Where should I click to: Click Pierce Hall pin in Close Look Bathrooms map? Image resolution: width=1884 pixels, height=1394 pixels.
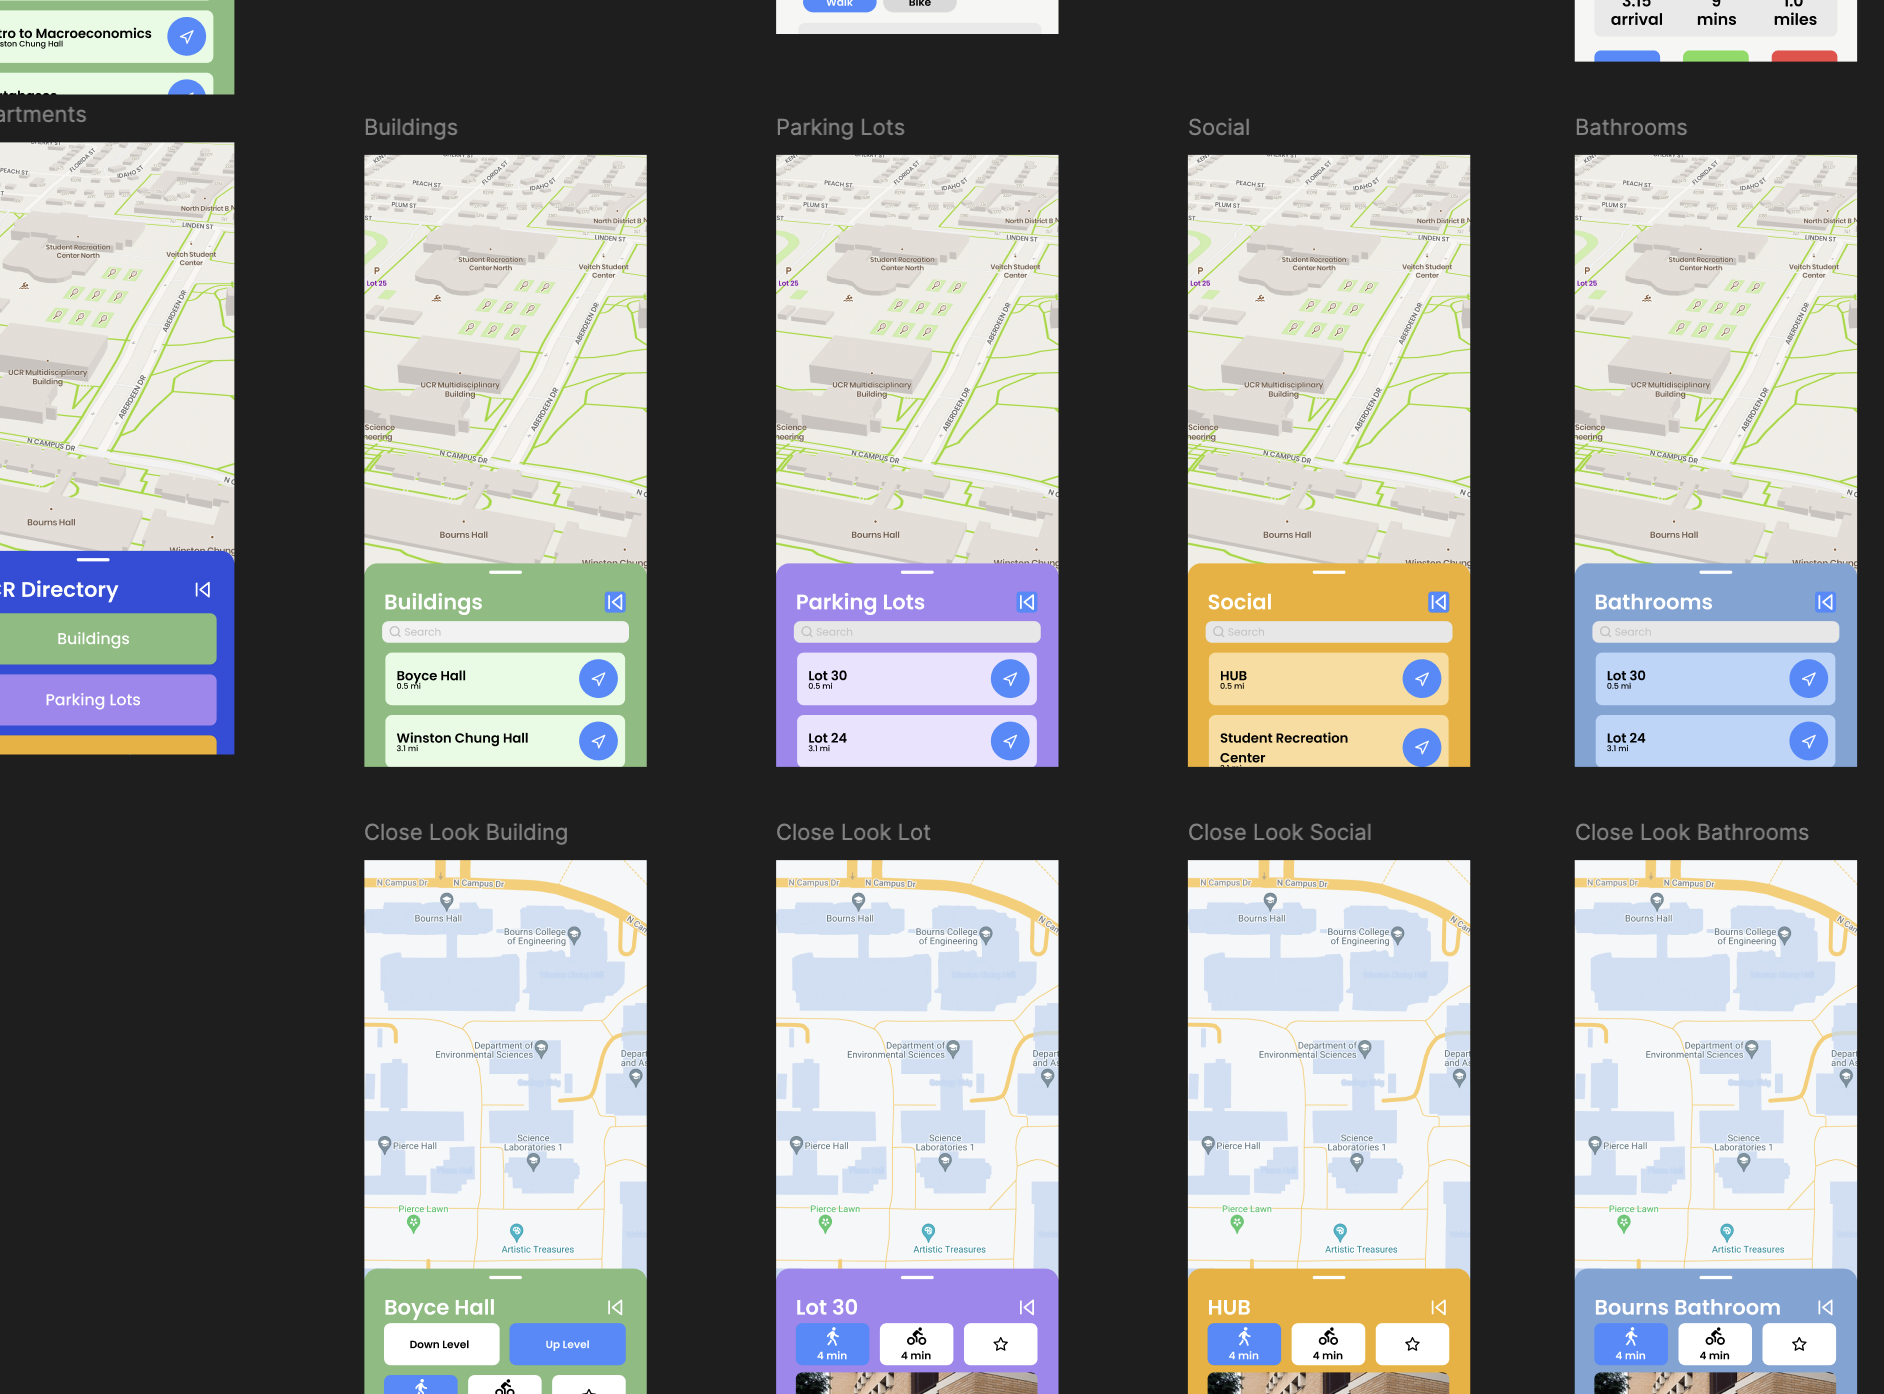1595,1146
